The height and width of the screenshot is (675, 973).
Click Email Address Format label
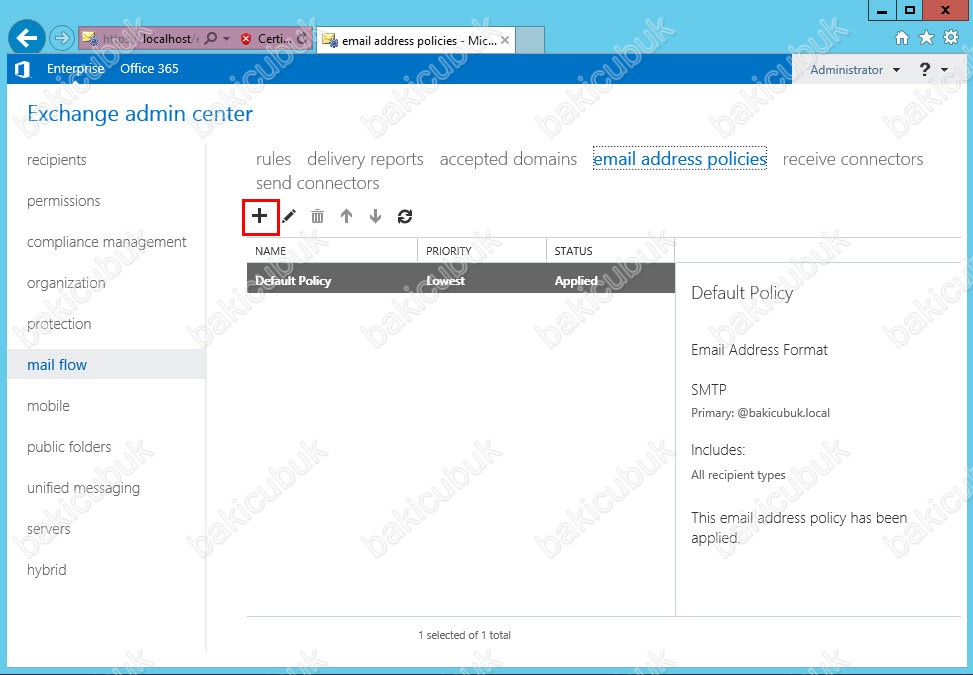point(759,350)
